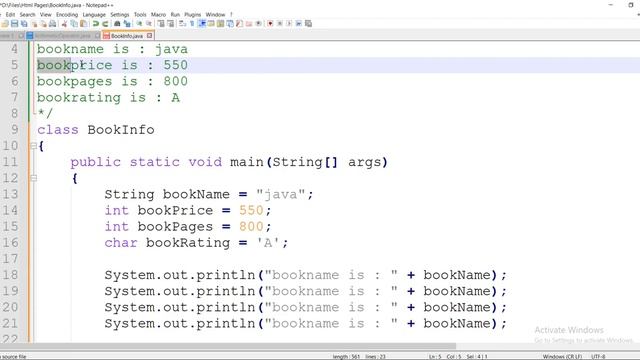Toggle Show All Characters icon

pos(192,24)
